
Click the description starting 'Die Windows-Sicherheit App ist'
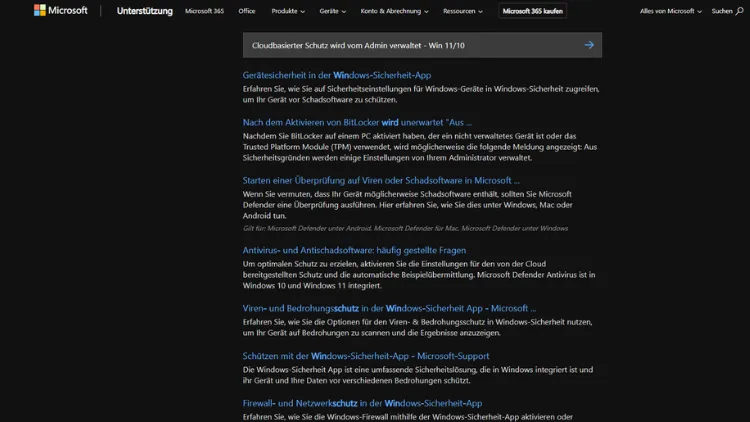tap(418, 375)
